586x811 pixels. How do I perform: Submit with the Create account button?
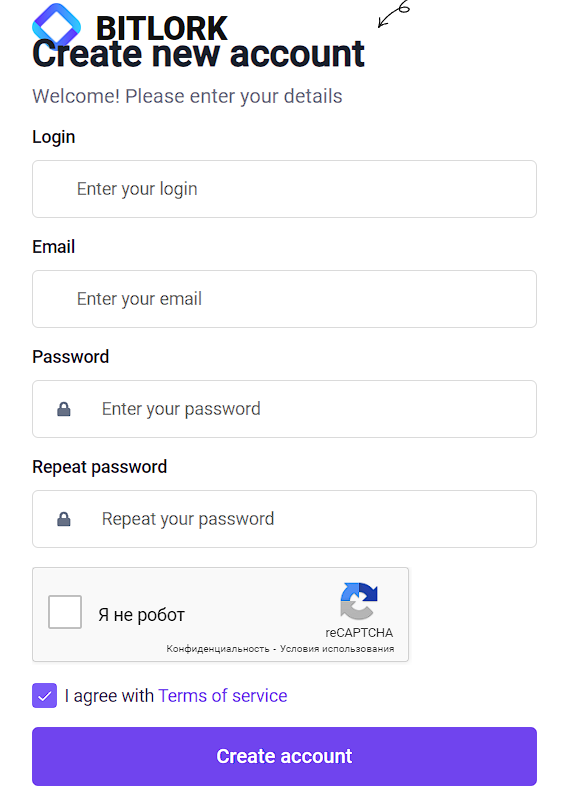pyautogui.click(x=284, y=756)
